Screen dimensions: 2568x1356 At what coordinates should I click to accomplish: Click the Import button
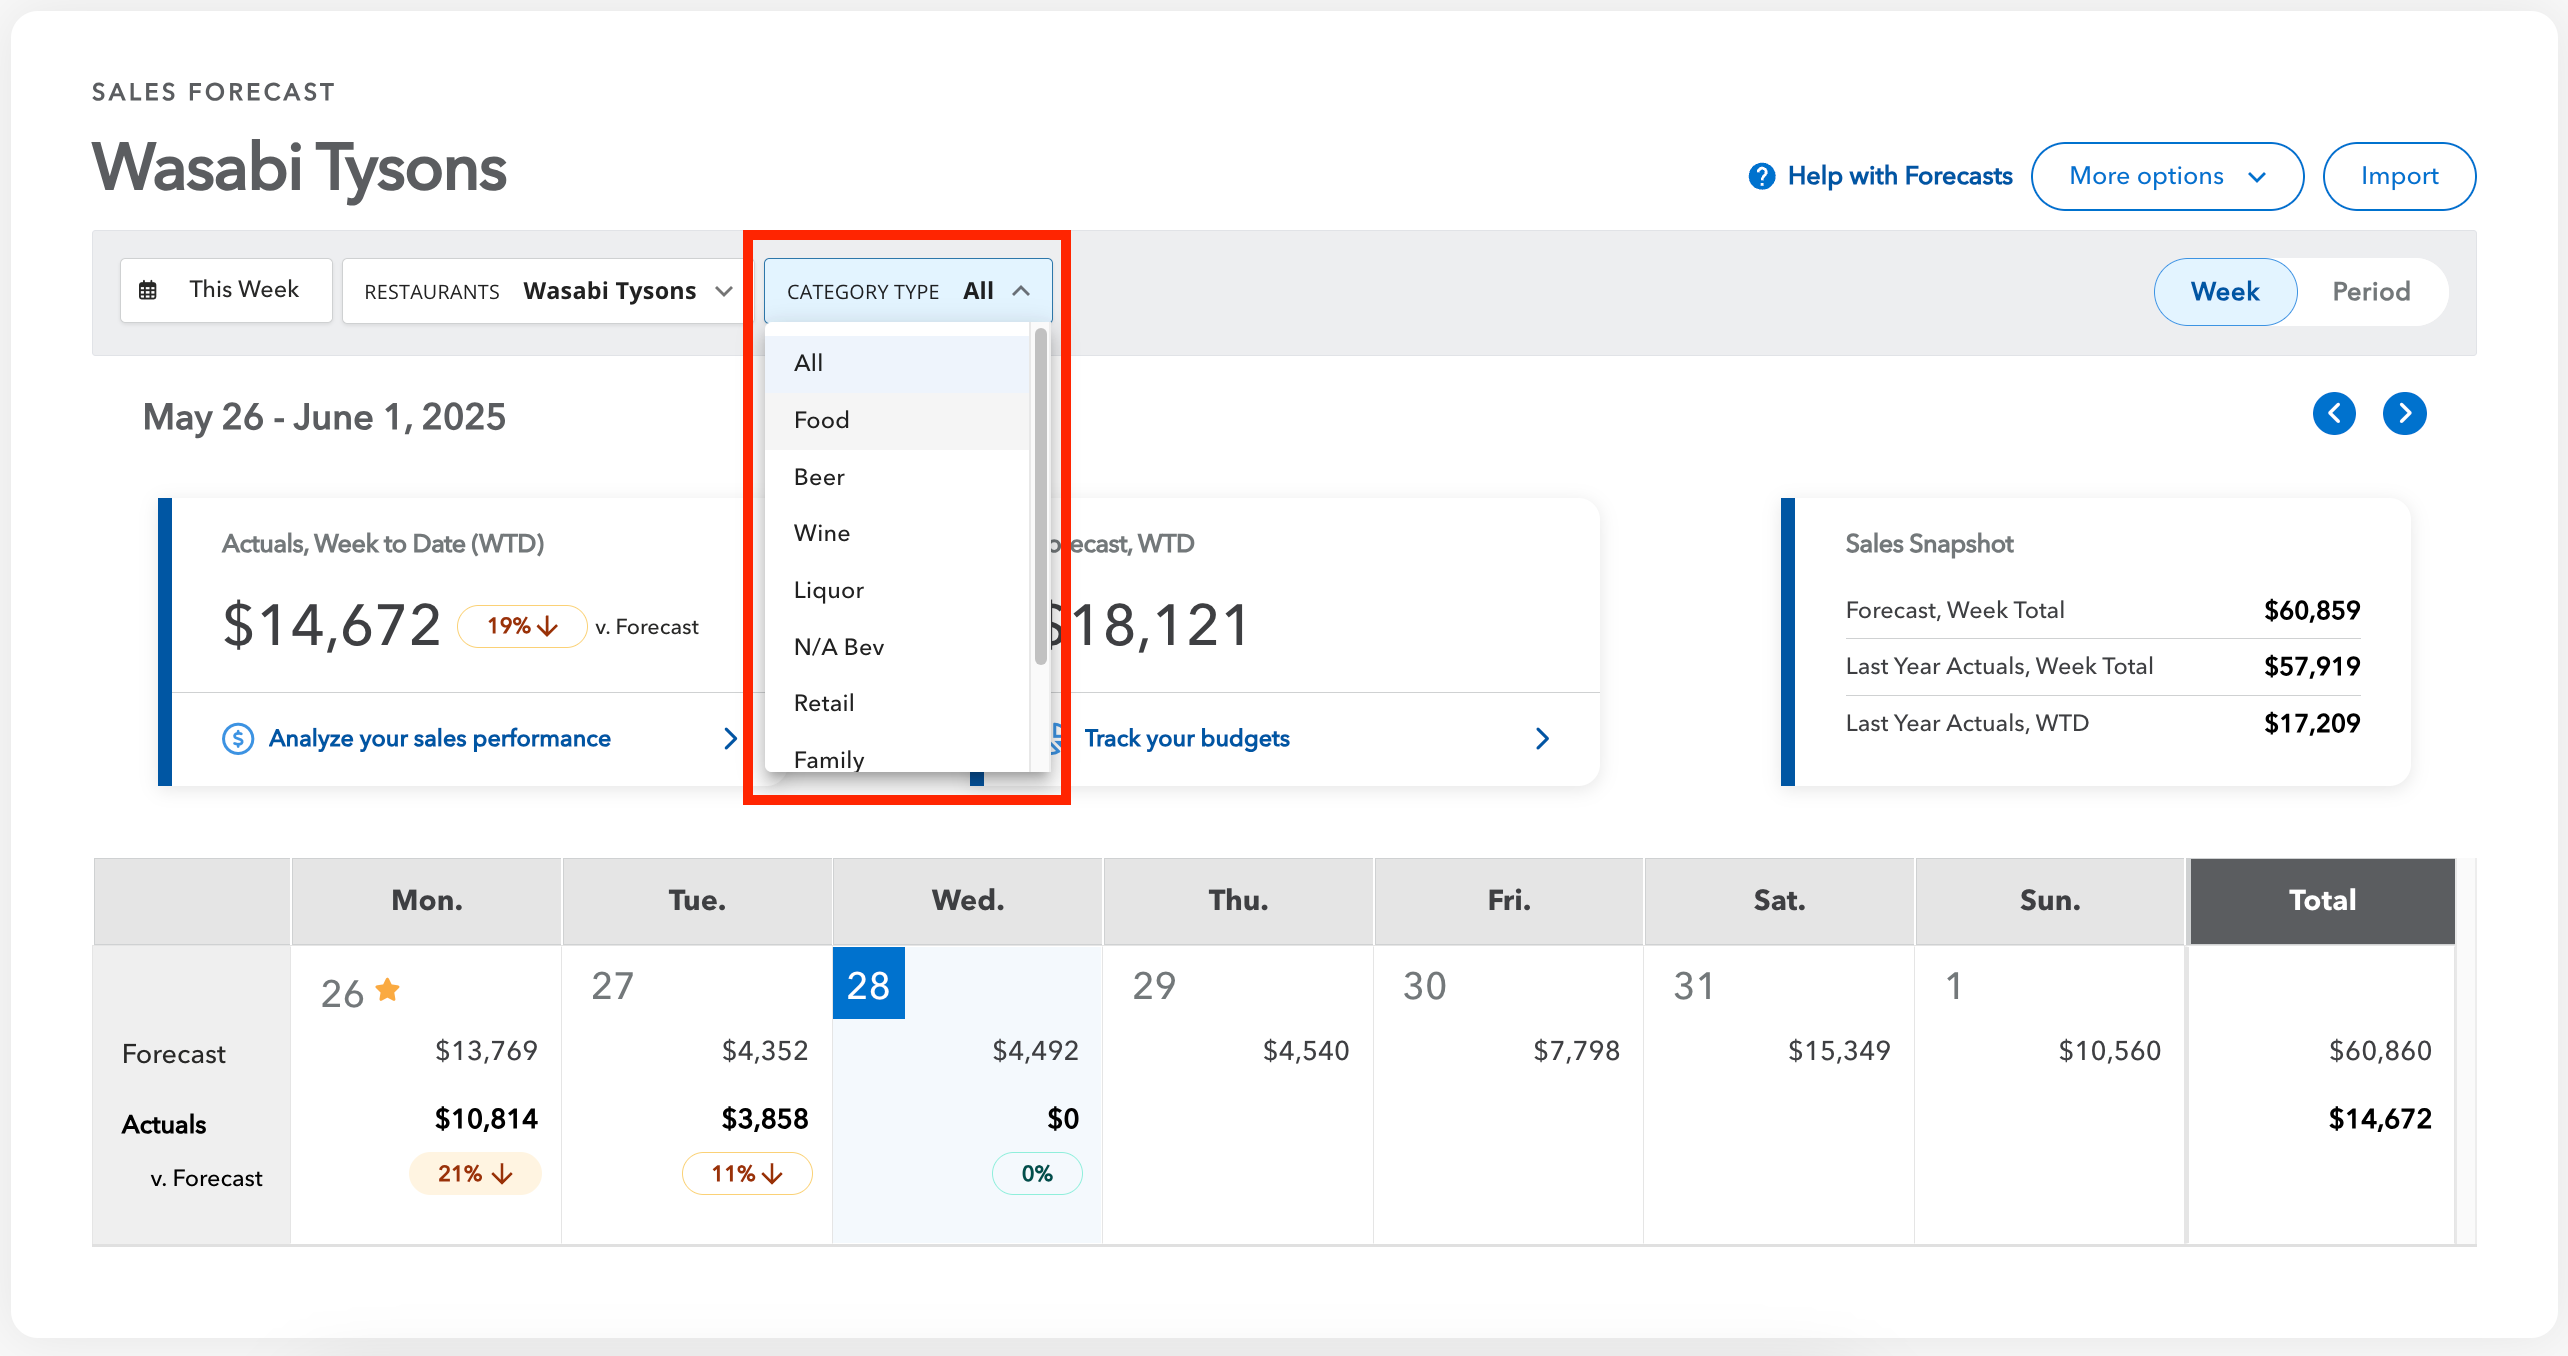(x=2399, y=176)
